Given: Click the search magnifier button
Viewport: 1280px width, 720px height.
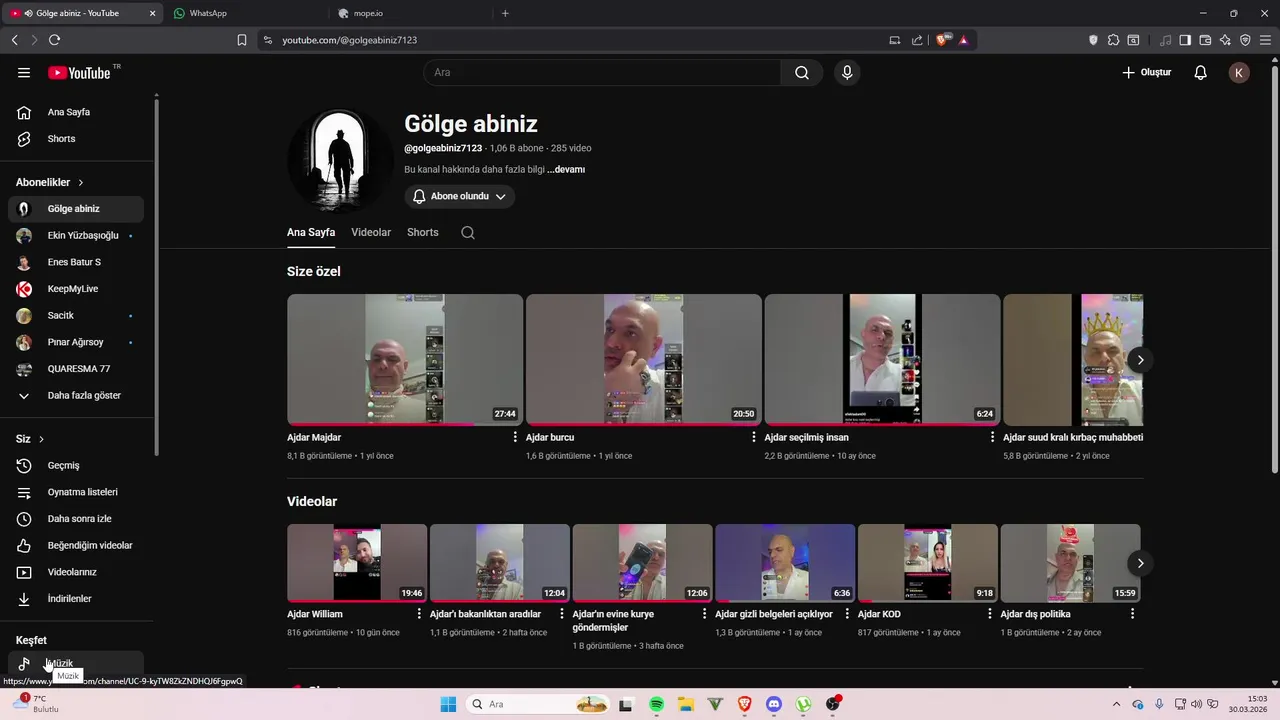Looking at the screenshot, I should 802,72.
